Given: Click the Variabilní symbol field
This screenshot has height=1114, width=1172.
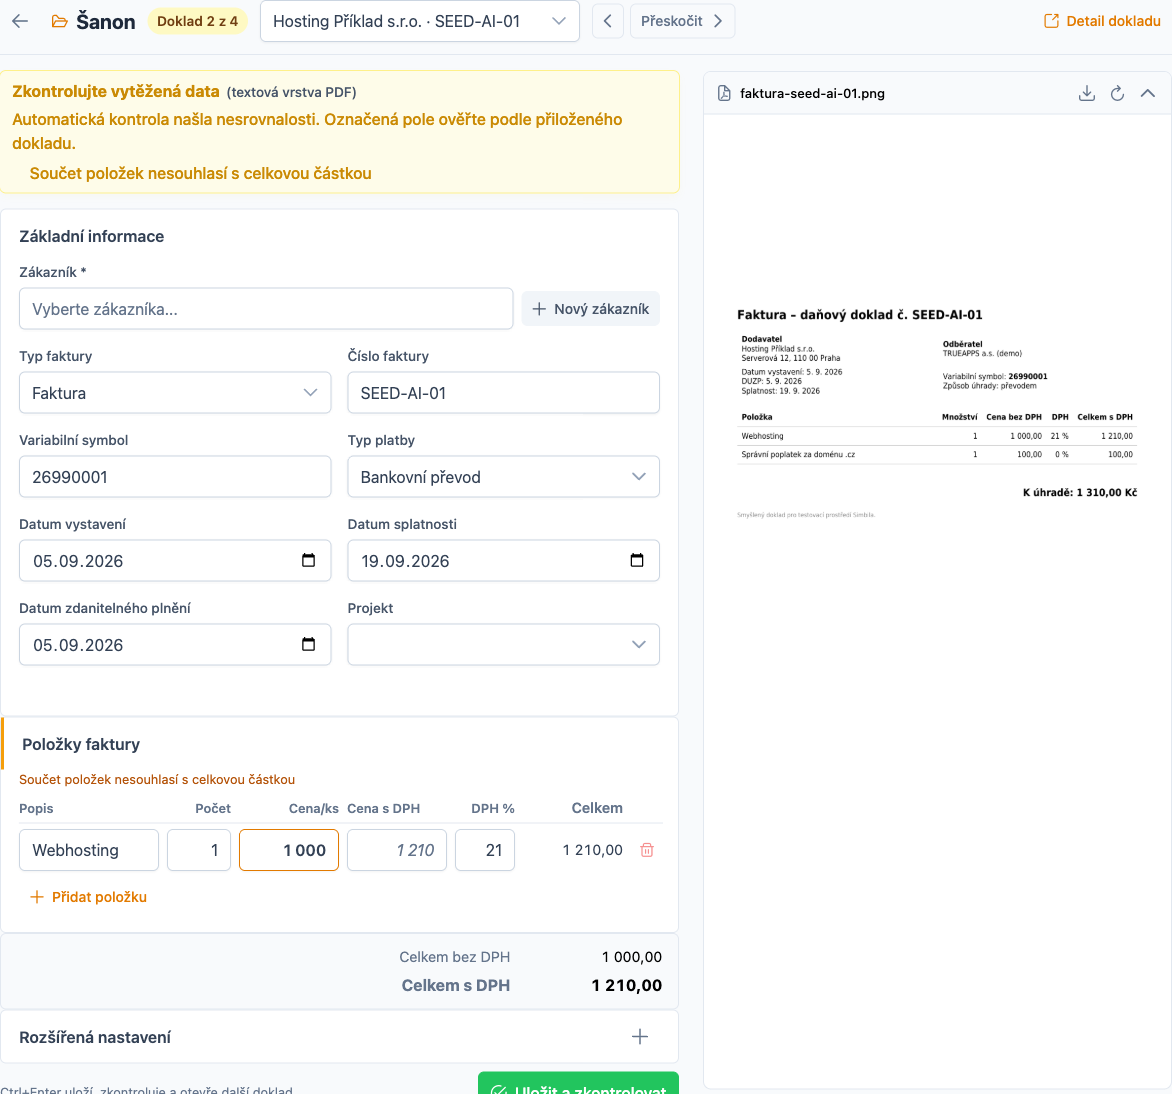Looking at the screenshot, I should pos(175,476).
